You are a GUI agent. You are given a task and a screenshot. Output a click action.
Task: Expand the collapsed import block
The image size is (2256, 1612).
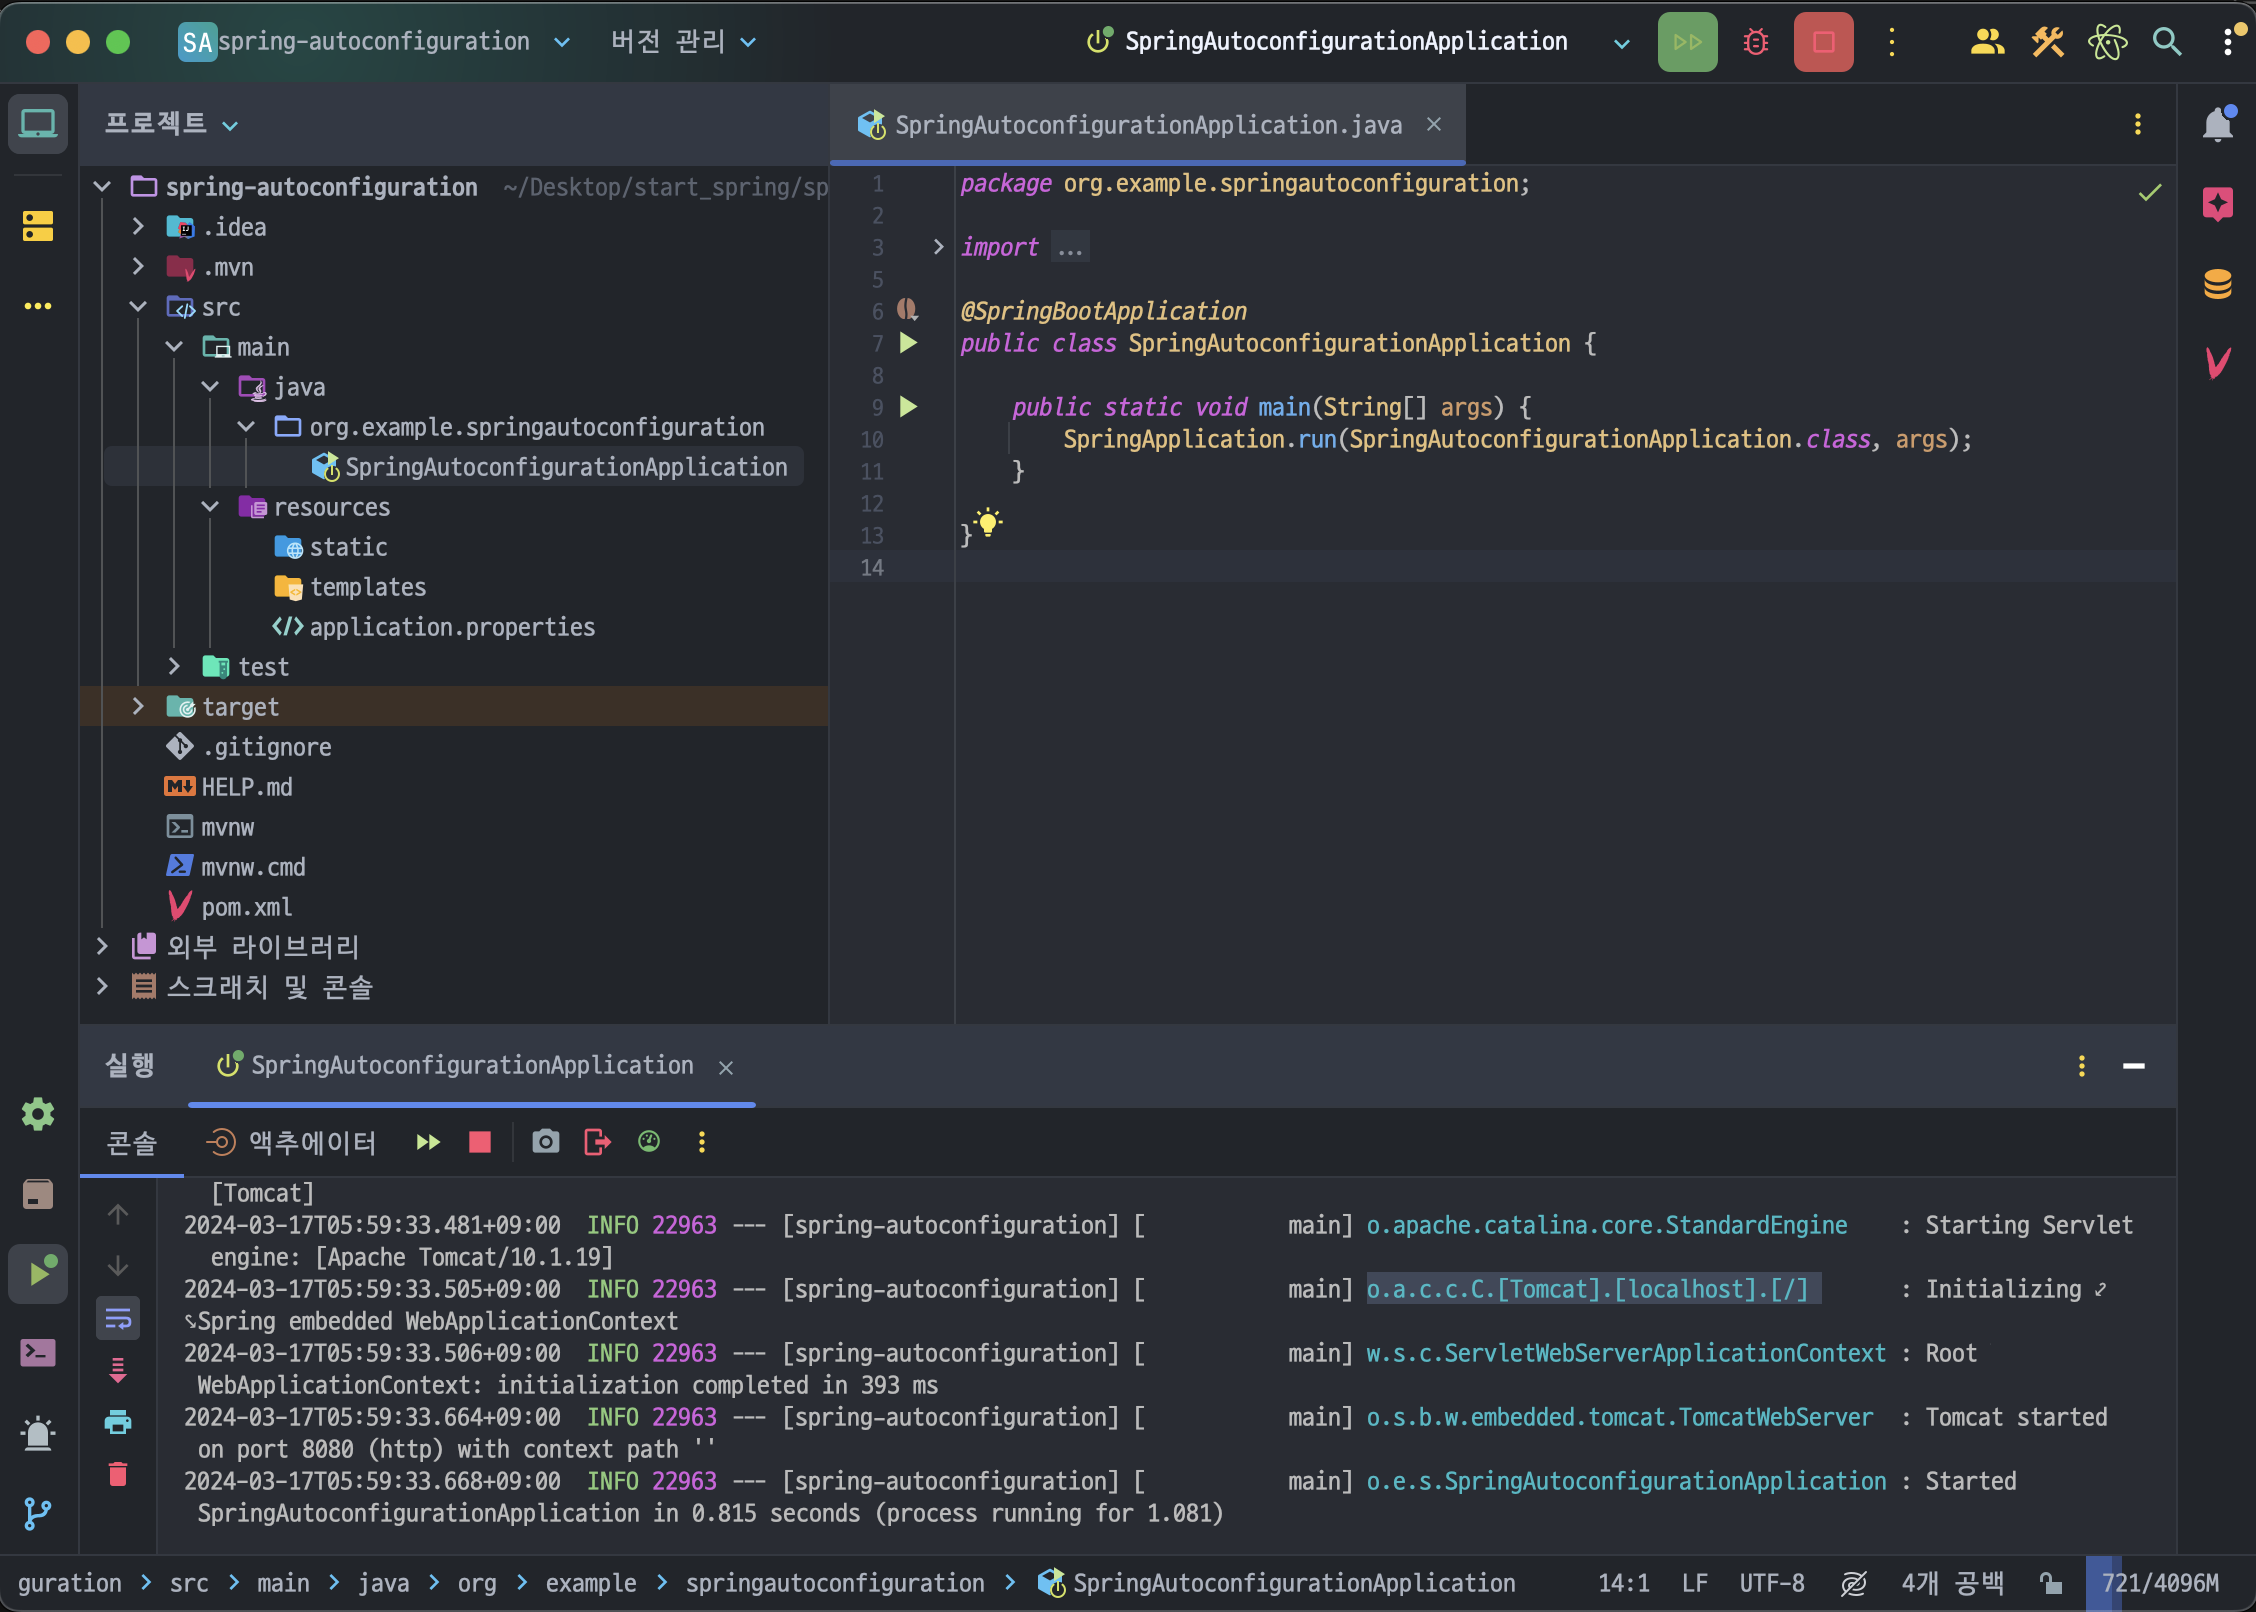tap(938, 247)
